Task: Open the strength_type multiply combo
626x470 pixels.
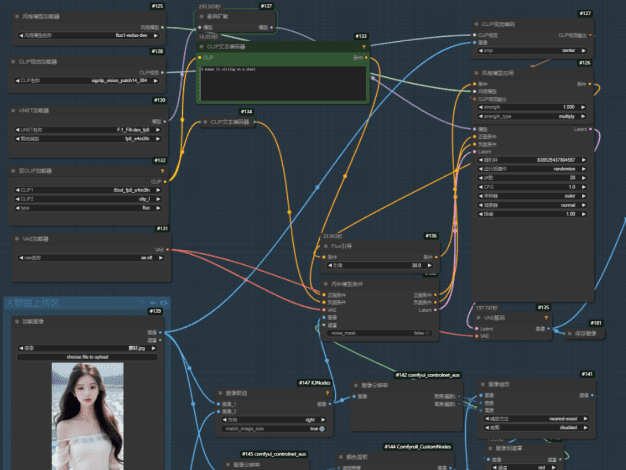Action: [x=532, y=116]
